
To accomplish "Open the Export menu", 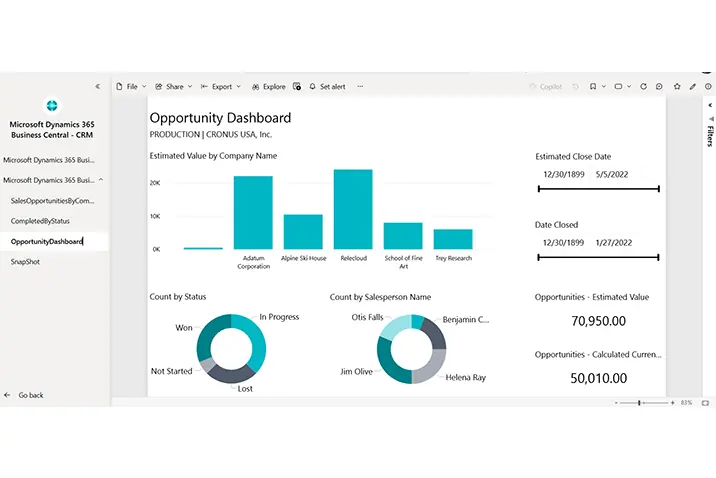I will click(221, 86).
